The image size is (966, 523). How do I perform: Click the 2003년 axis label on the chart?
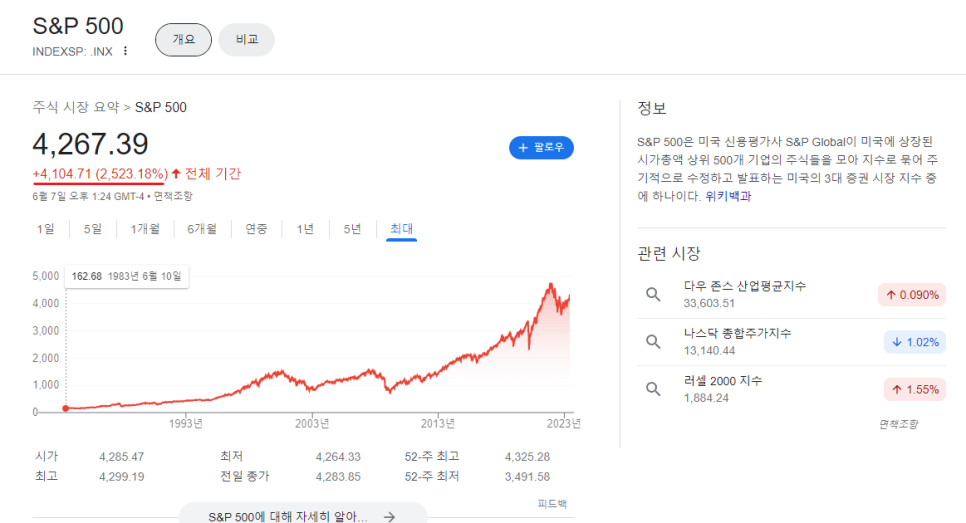click(x=312, y=424)
